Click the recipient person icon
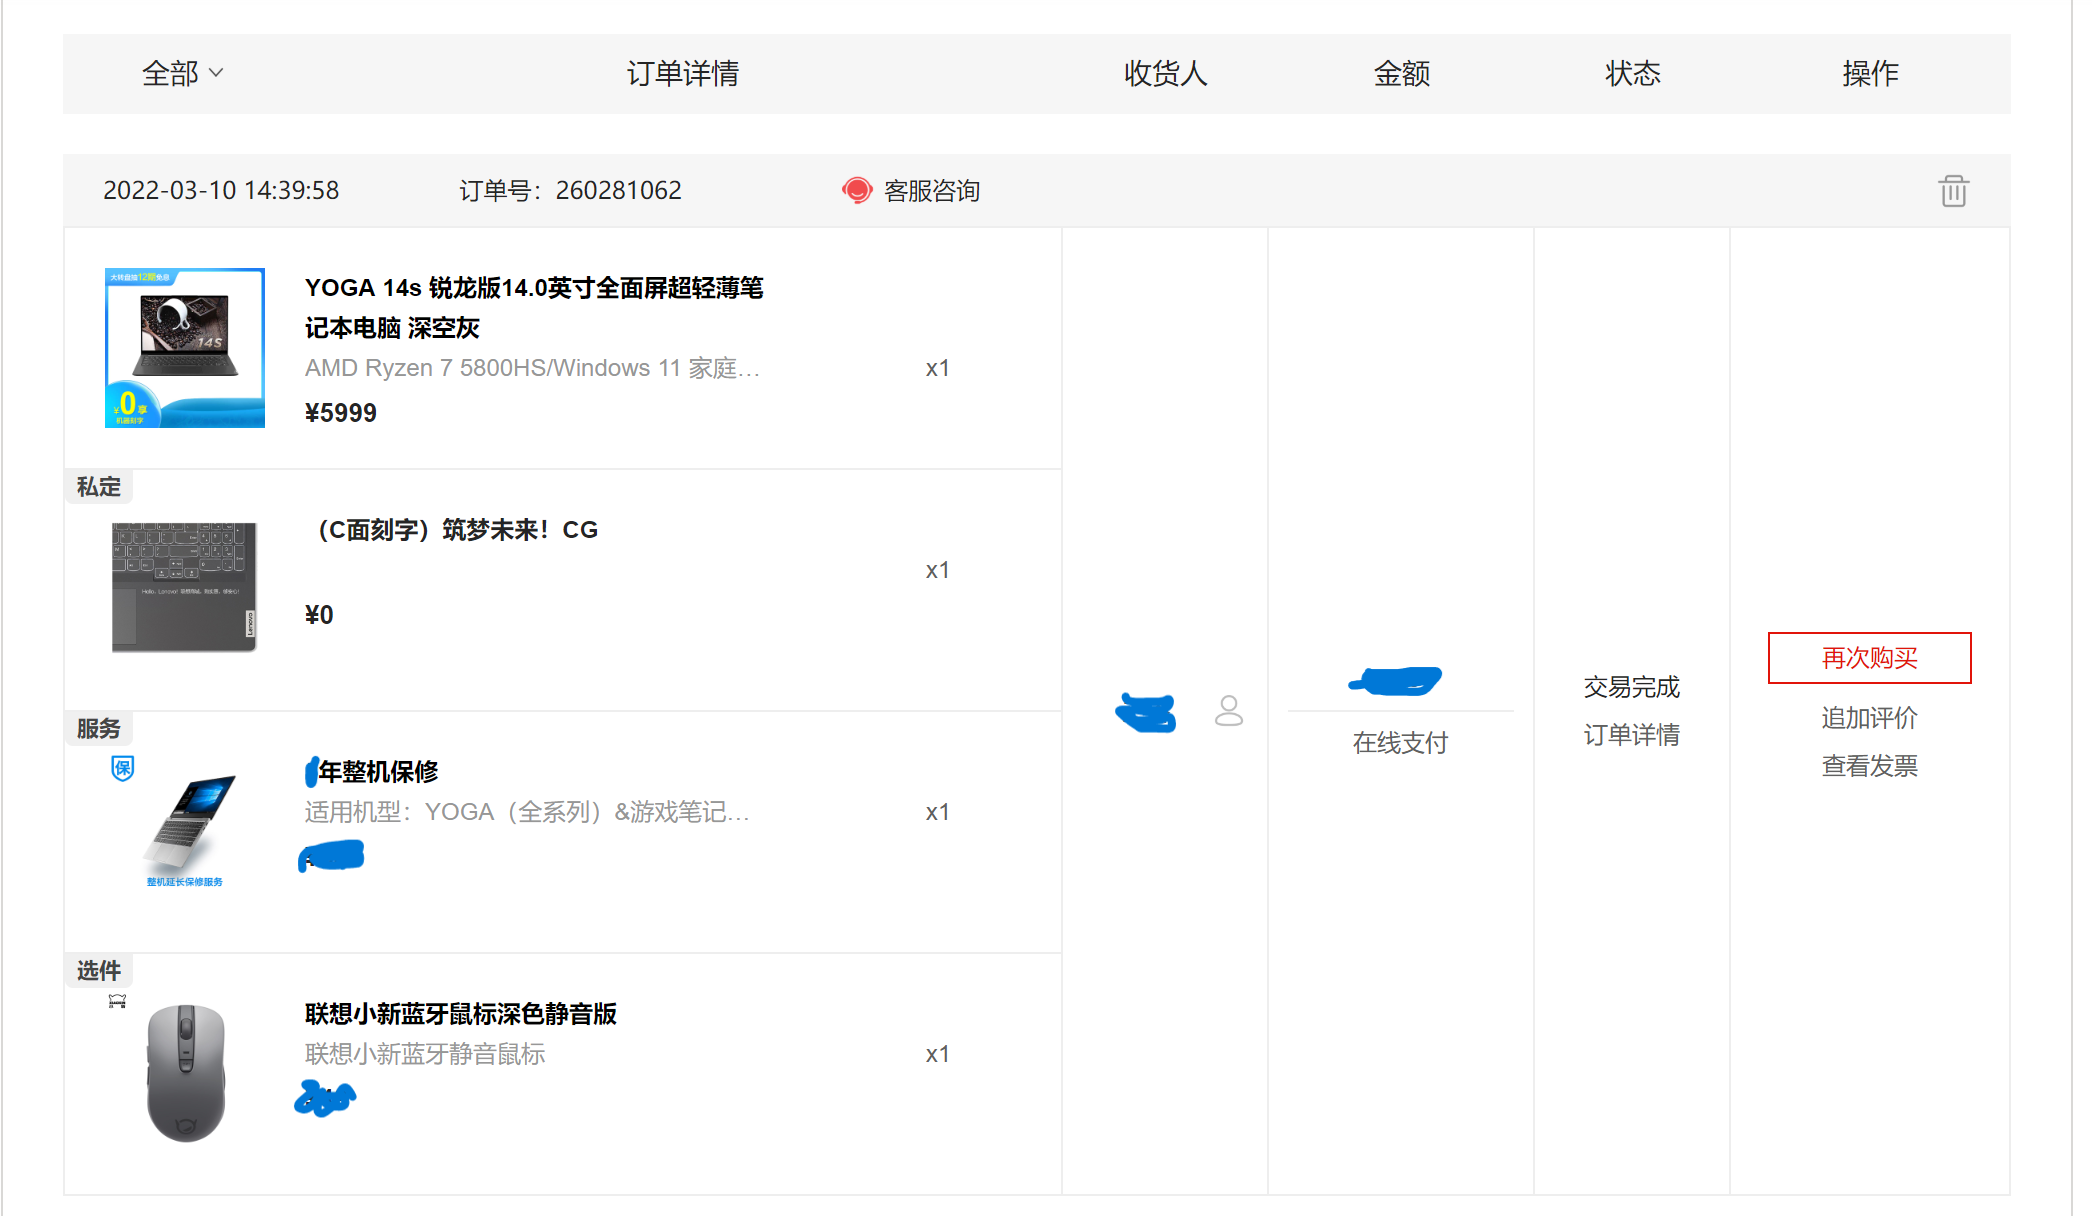 (x=1229, y=711)
